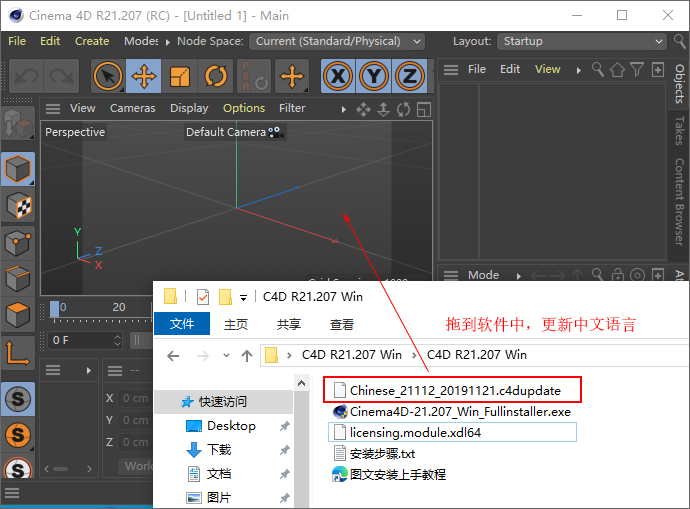690x509 pixels.
Task: Open the Node Space dropdown
Action: (x=337, y=41)
